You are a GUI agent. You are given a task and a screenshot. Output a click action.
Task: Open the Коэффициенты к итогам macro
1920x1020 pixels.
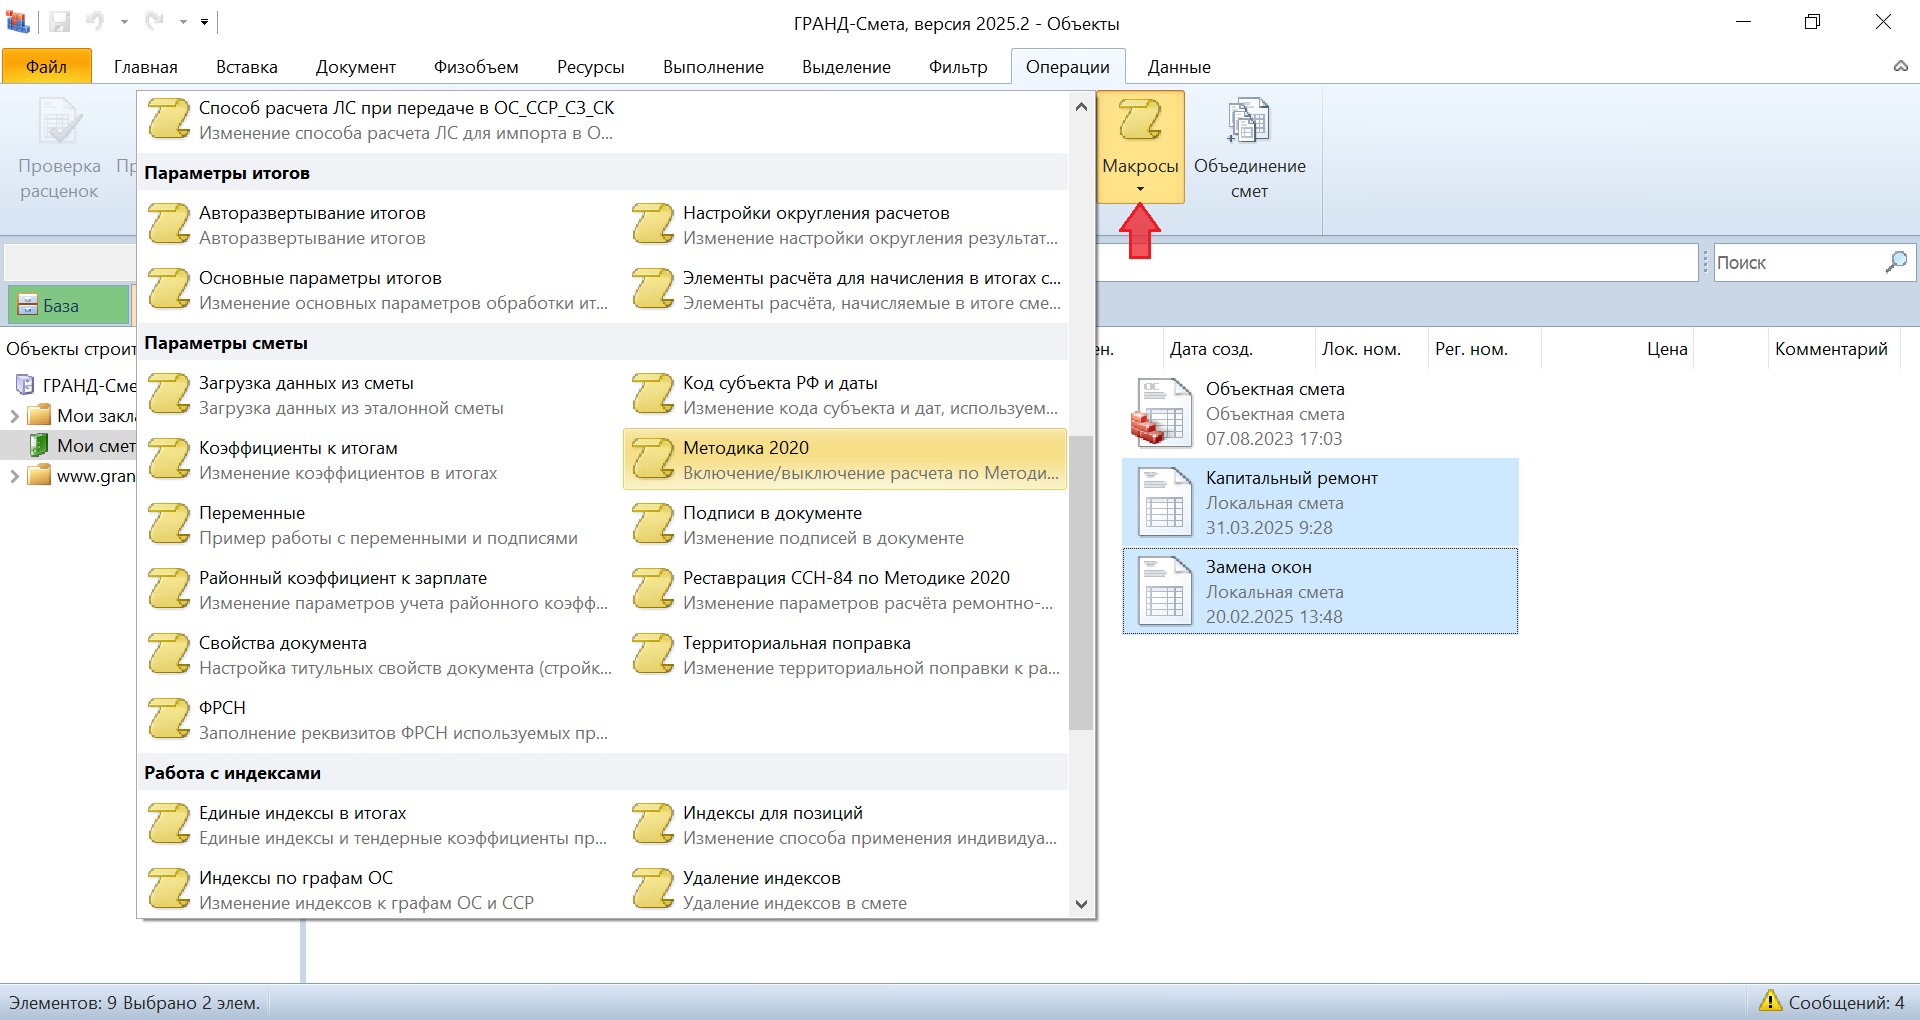point(380,460)
